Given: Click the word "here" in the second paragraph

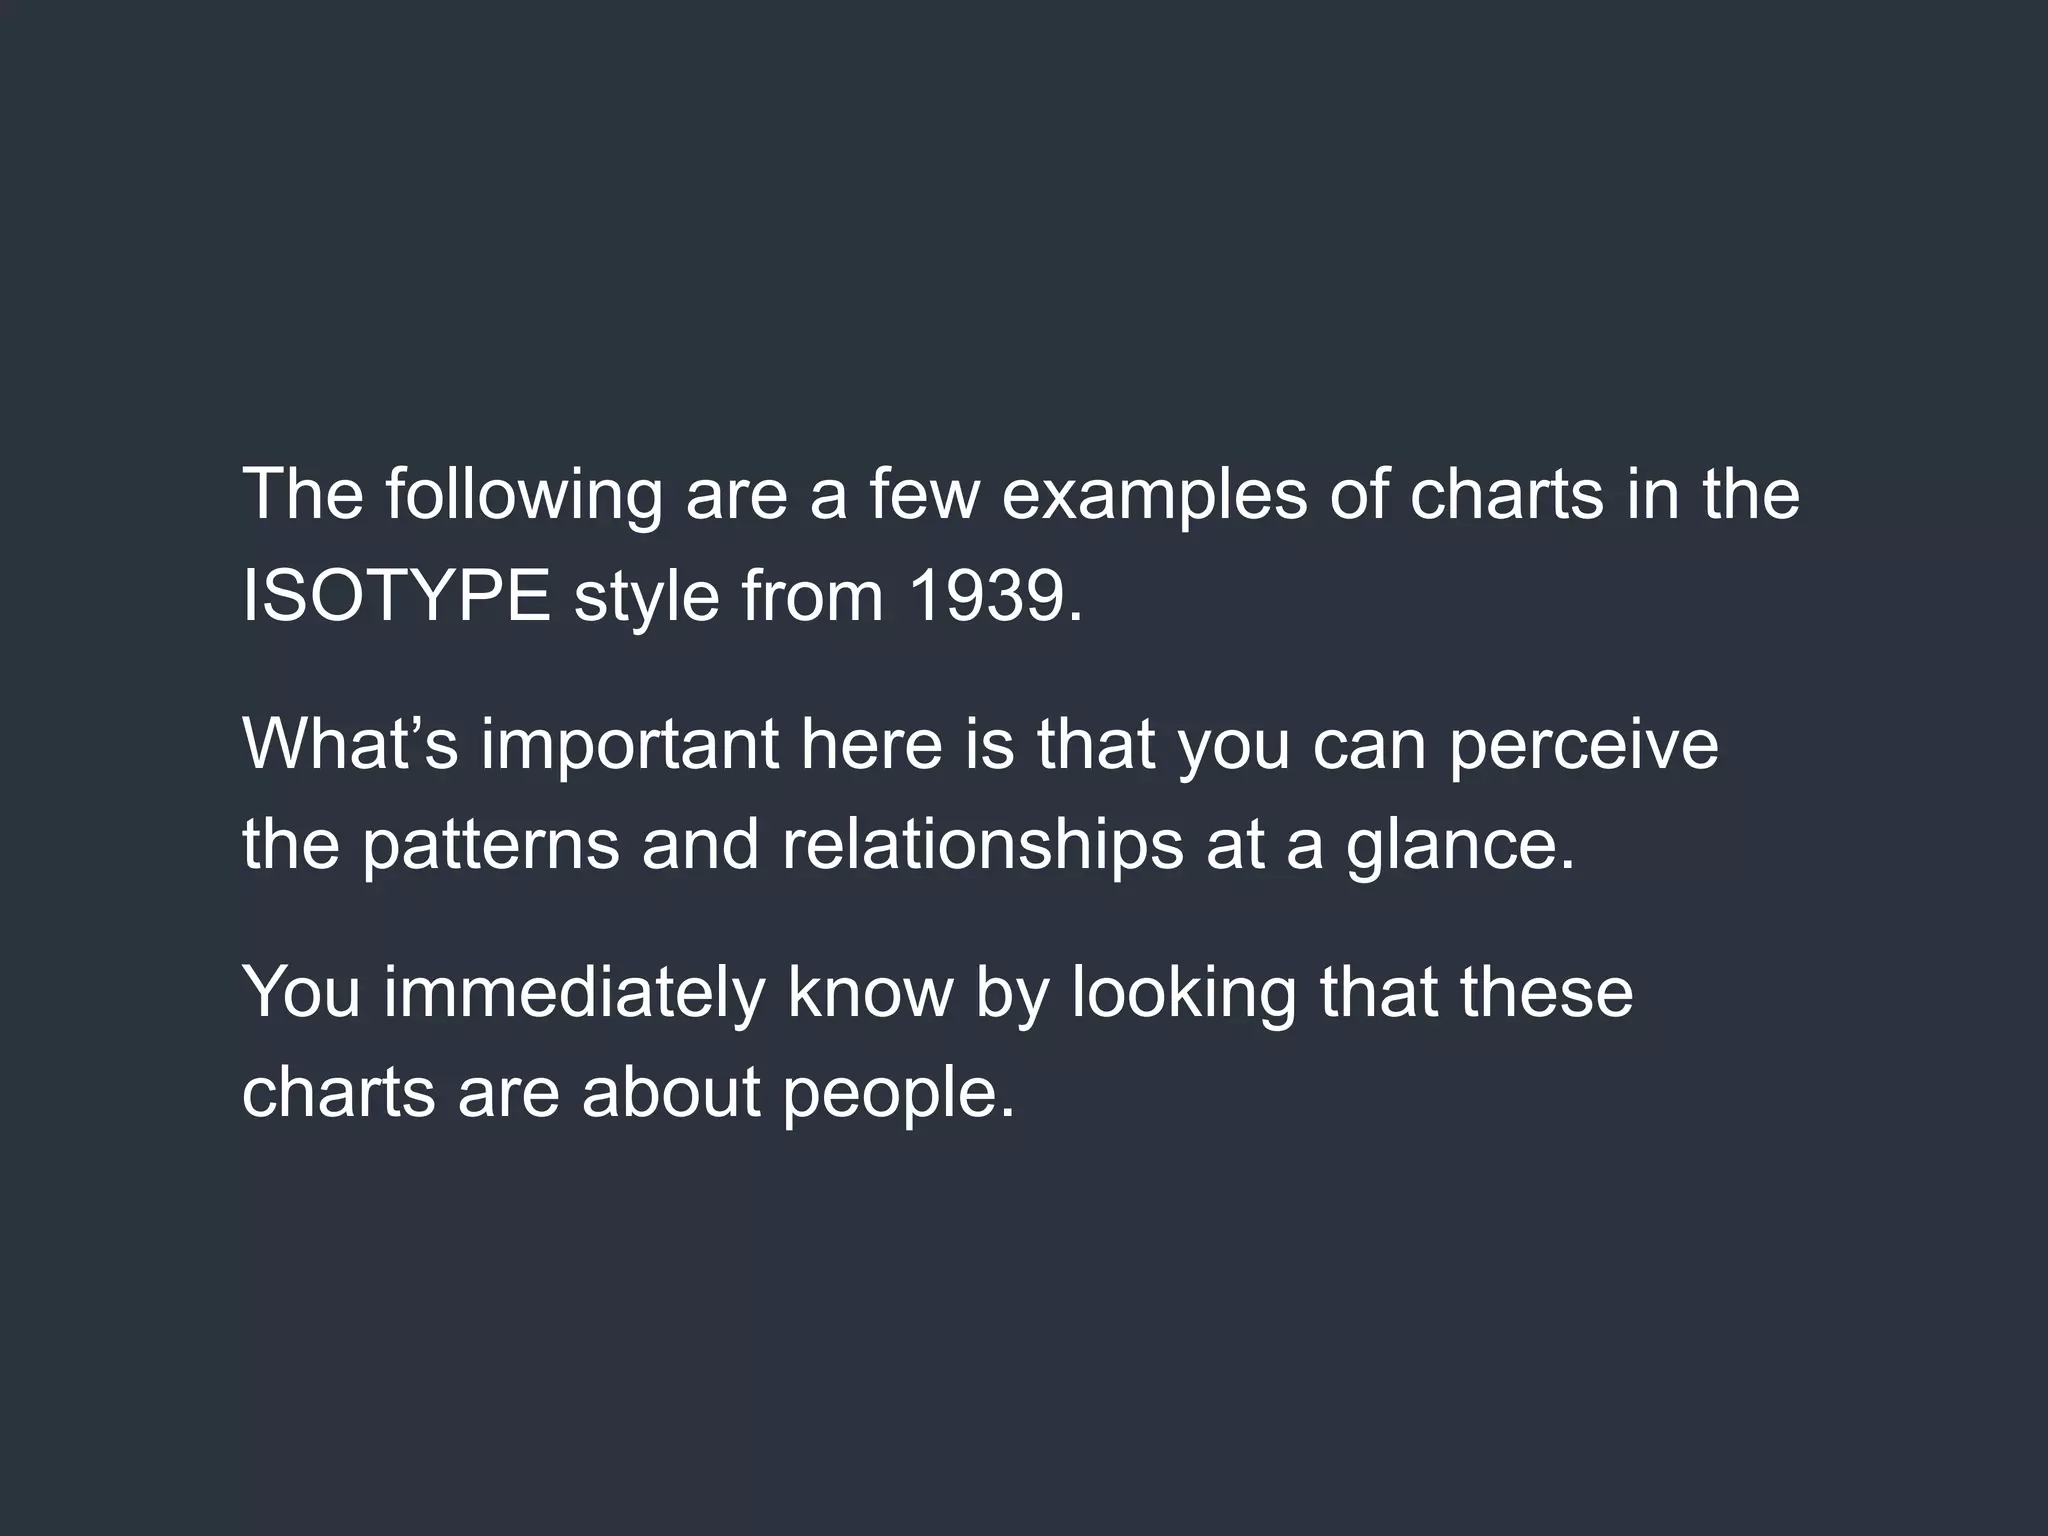Looking at the screenshot, I should click(x=872, y=745).
